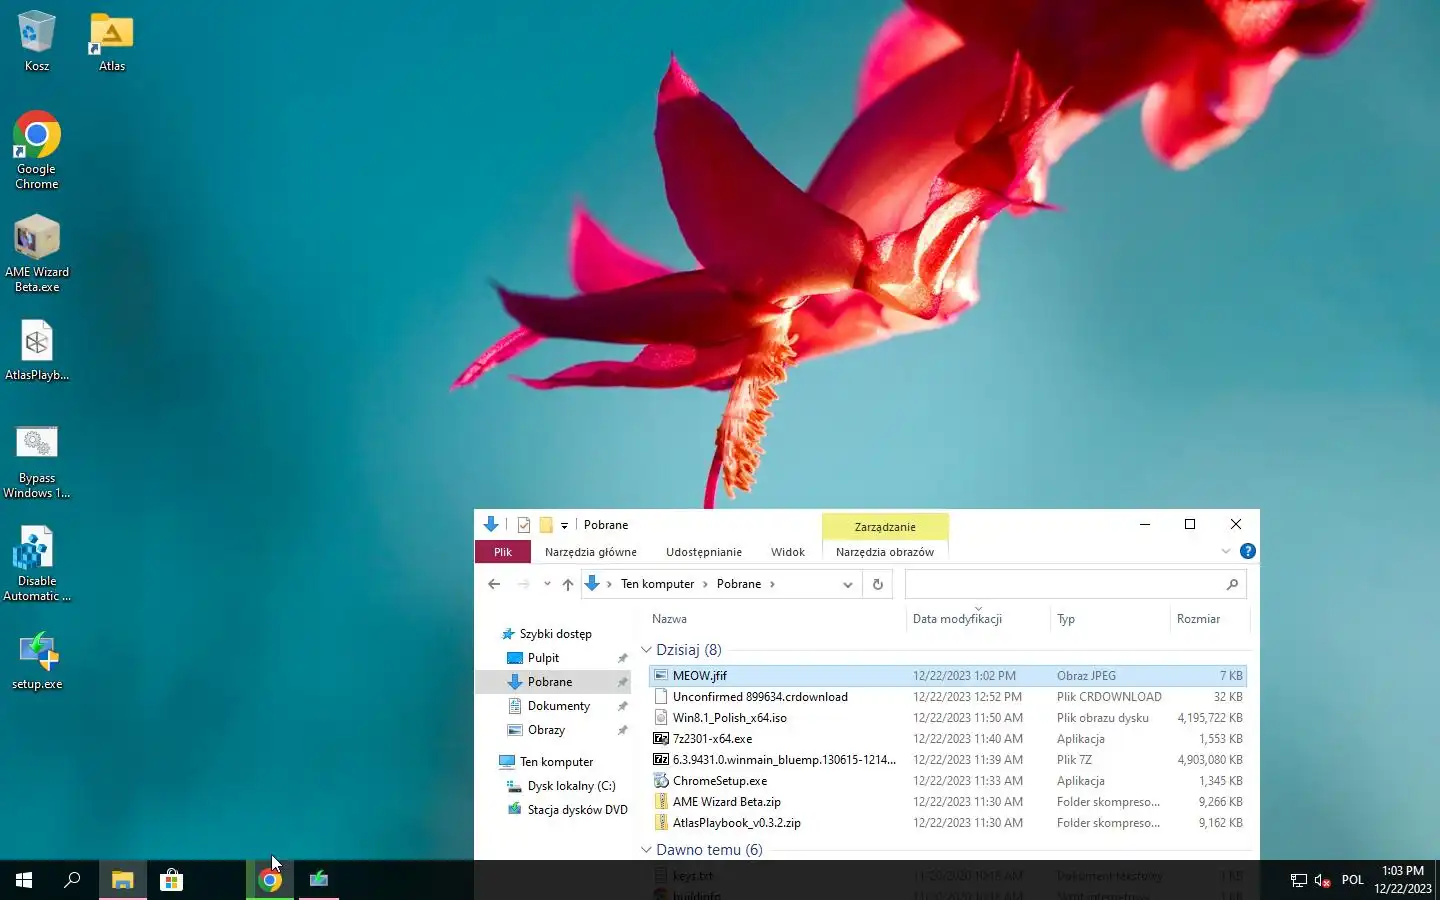This screenshot has width=1440, height=900.
Task: Select the 7z2301-x64.exe file
Action: [948, 739]
